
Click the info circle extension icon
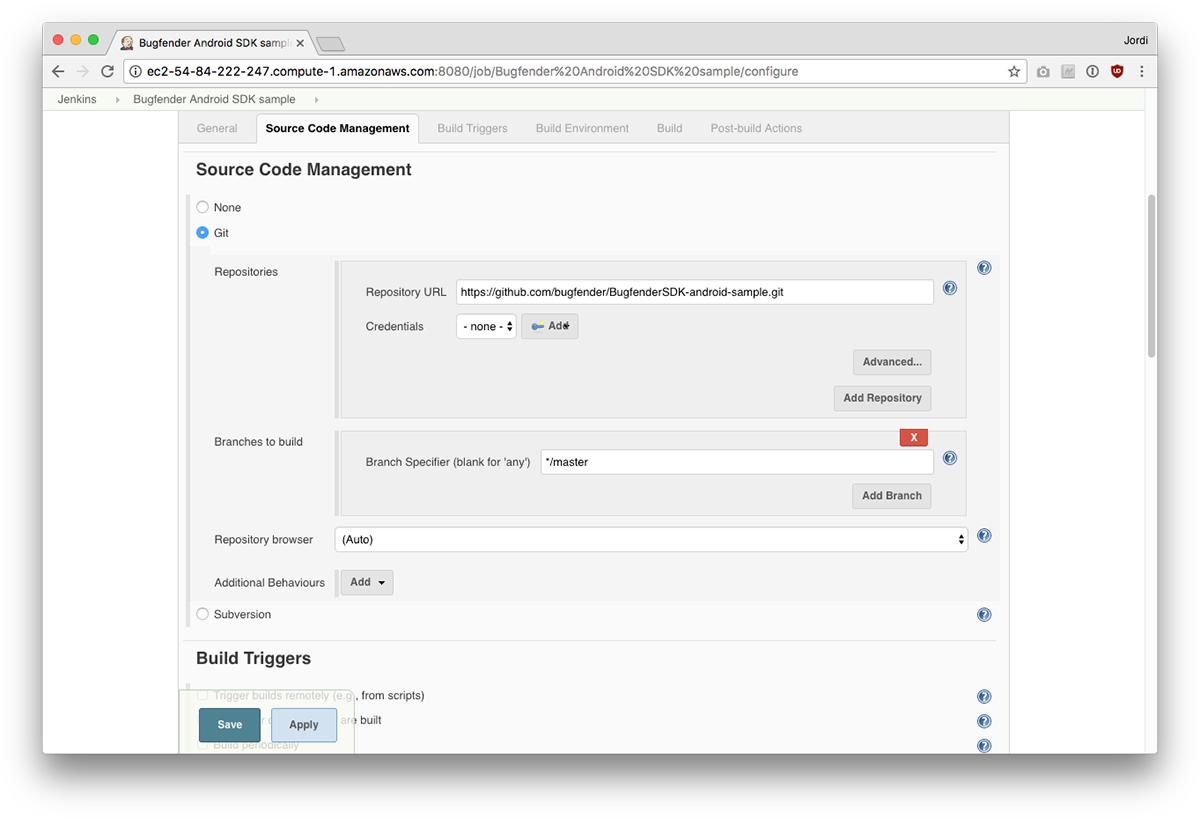(1092, 72)
